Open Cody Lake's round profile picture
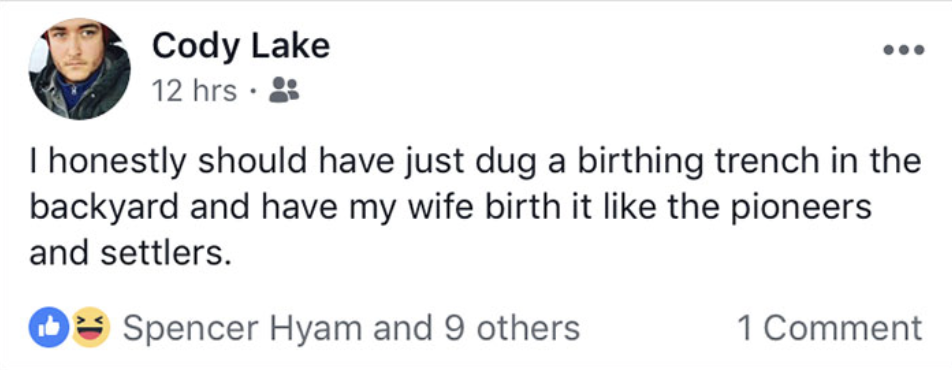This screenshot has height=370, width=952. tap(80, 69)
